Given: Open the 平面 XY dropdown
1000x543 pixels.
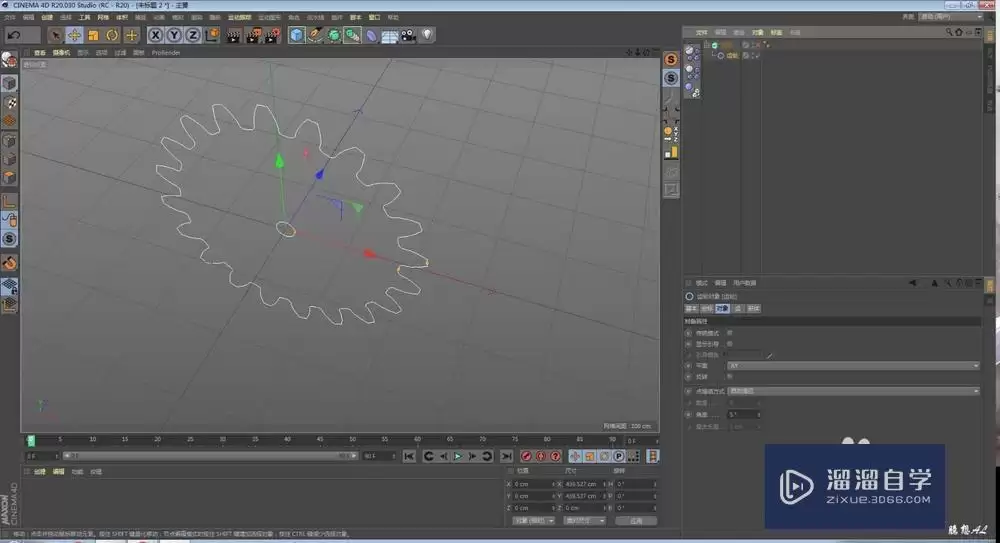Looking at the screenshot, I should point(853,366).
